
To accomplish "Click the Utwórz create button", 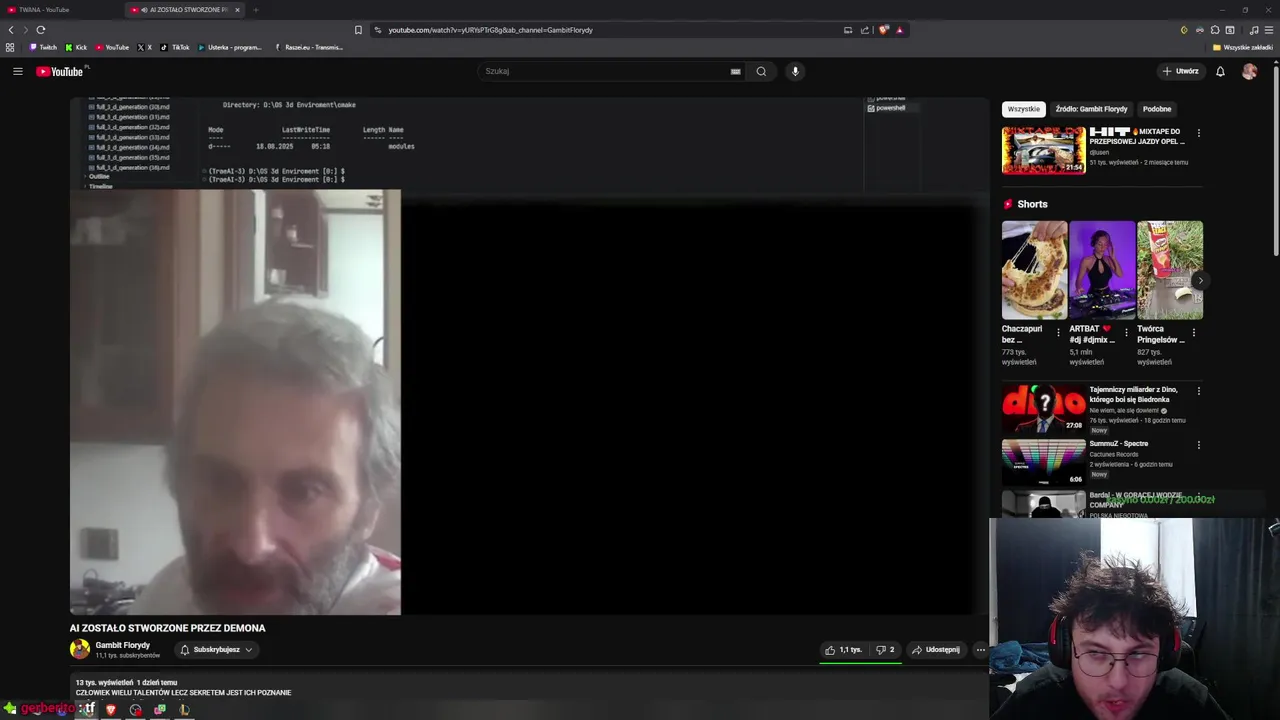I will coord(1181,71).
